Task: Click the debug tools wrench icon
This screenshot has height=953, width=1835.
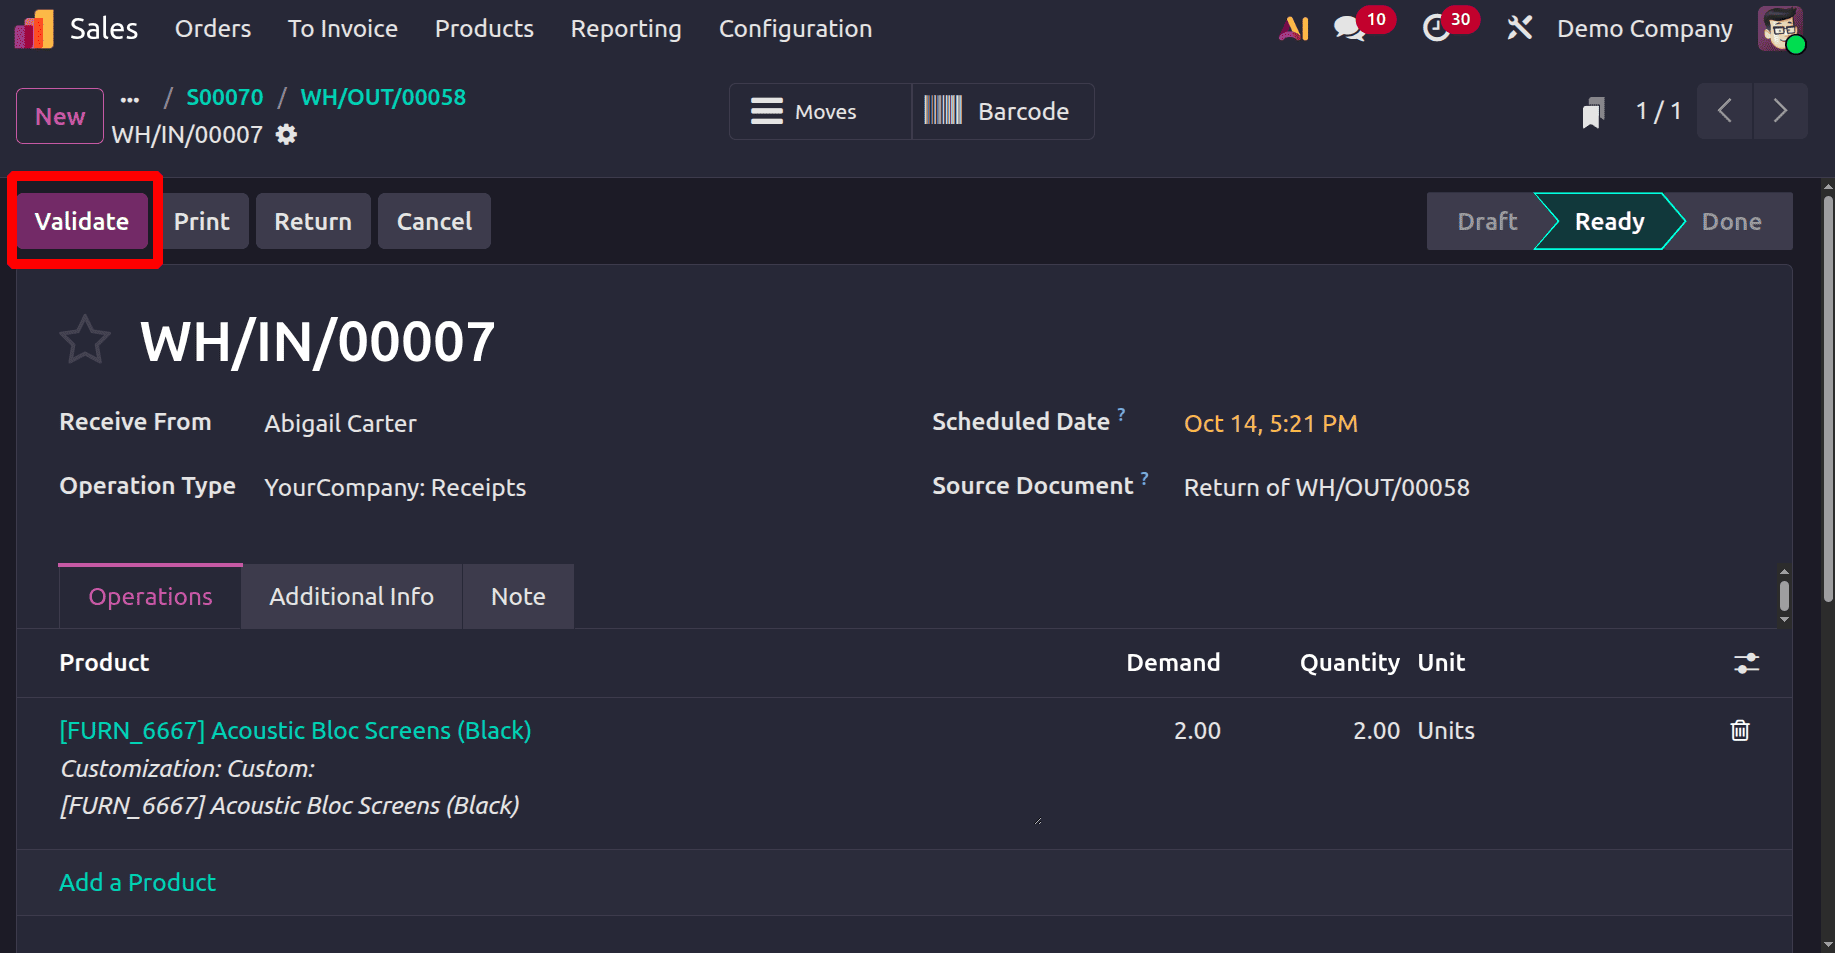Action: 1520,29
